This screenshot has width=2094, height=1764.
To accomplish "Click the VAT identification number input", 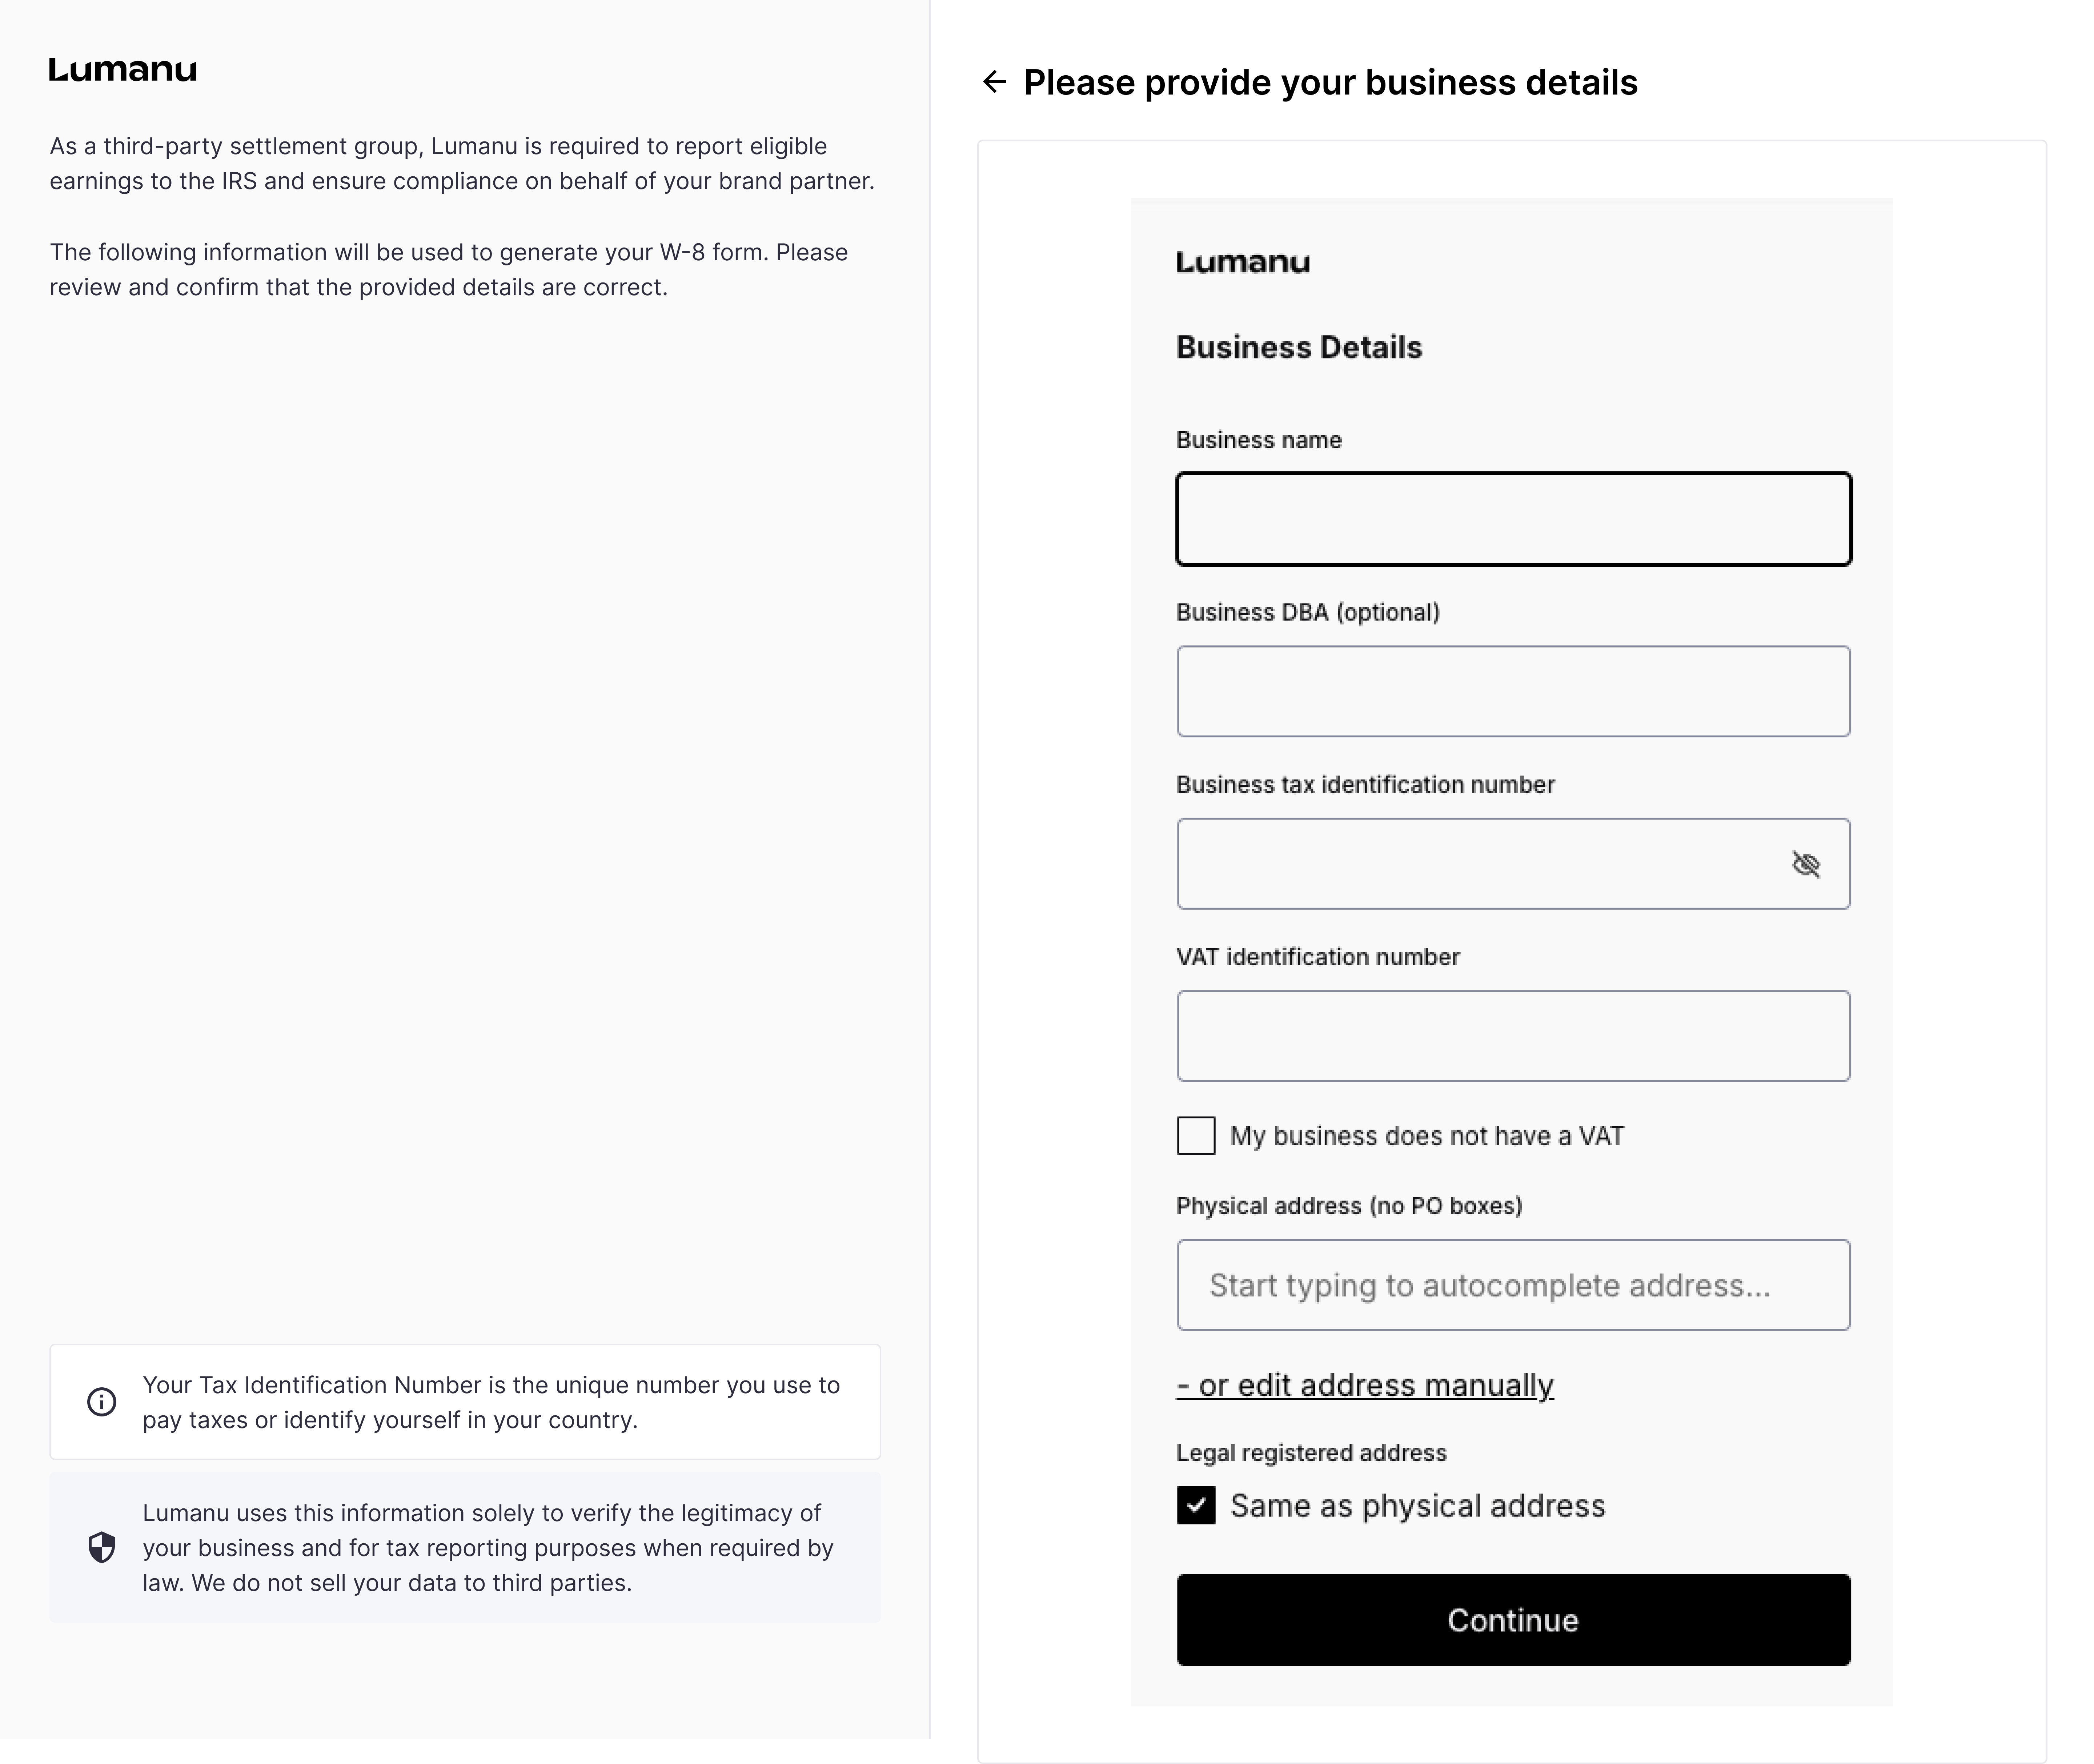I will (1513, 1036).
